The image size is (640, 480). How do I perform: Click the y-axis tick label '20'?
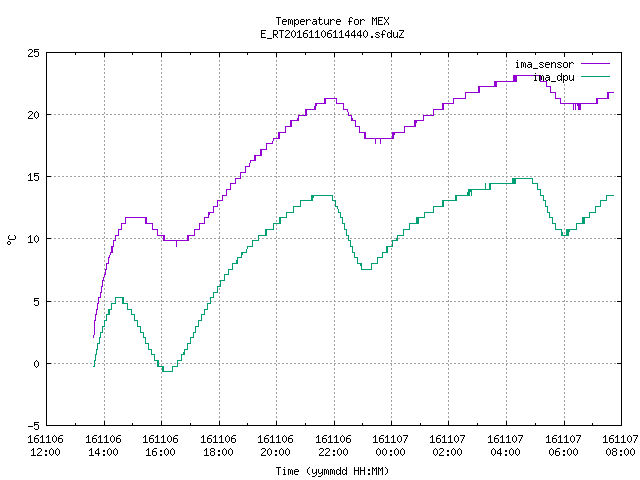click(33, 115)
